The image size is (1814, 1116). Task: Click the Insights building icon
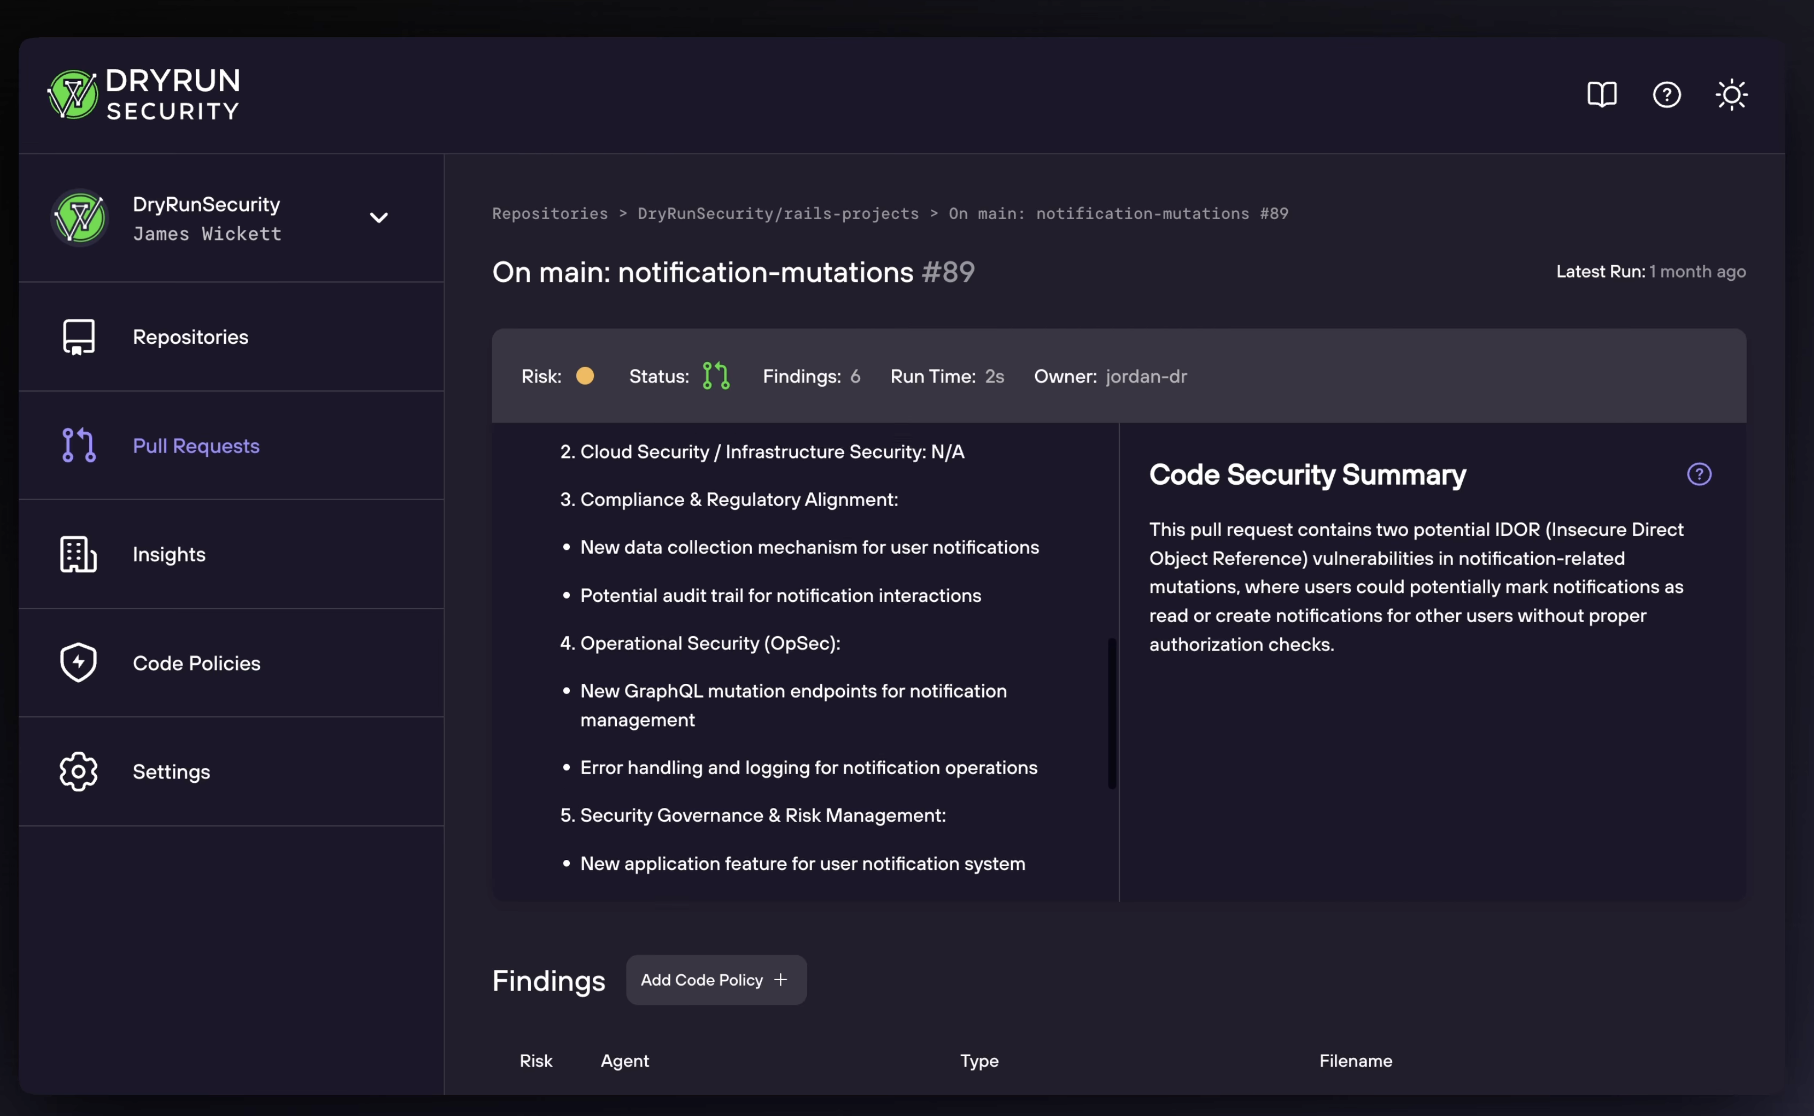click(x=79, y=554)
